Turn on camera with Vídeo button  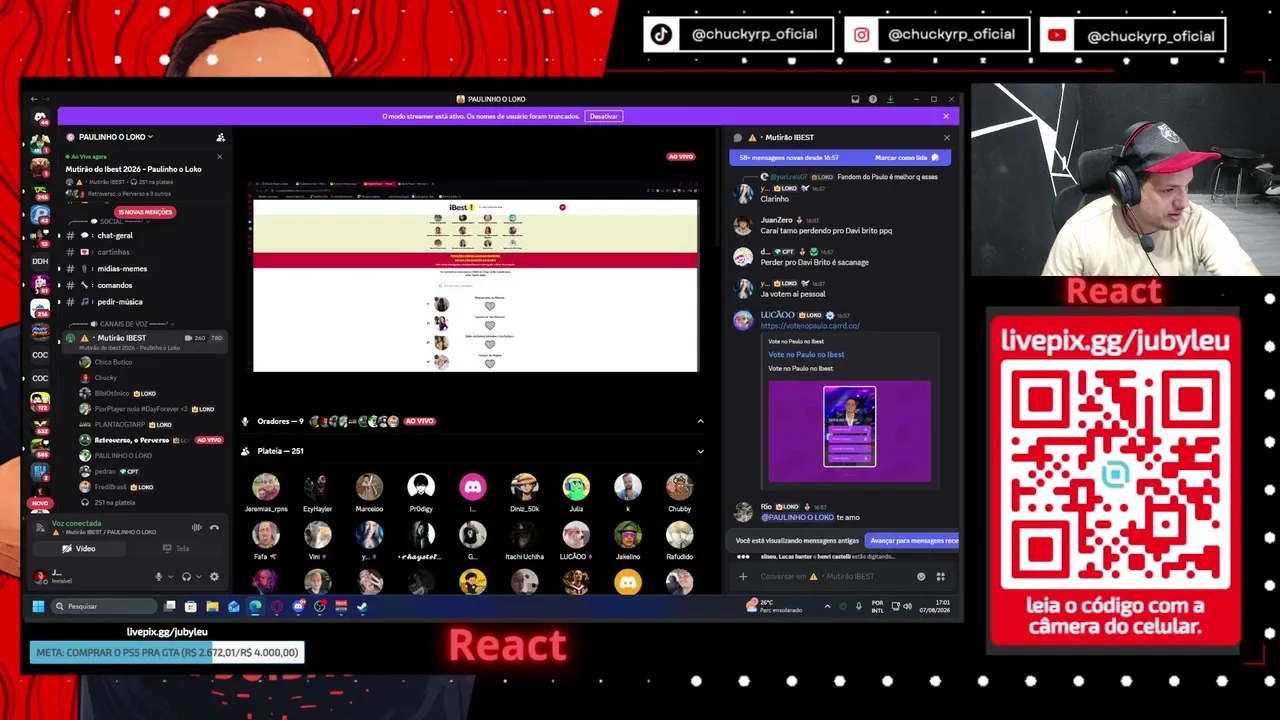[80, 548]
